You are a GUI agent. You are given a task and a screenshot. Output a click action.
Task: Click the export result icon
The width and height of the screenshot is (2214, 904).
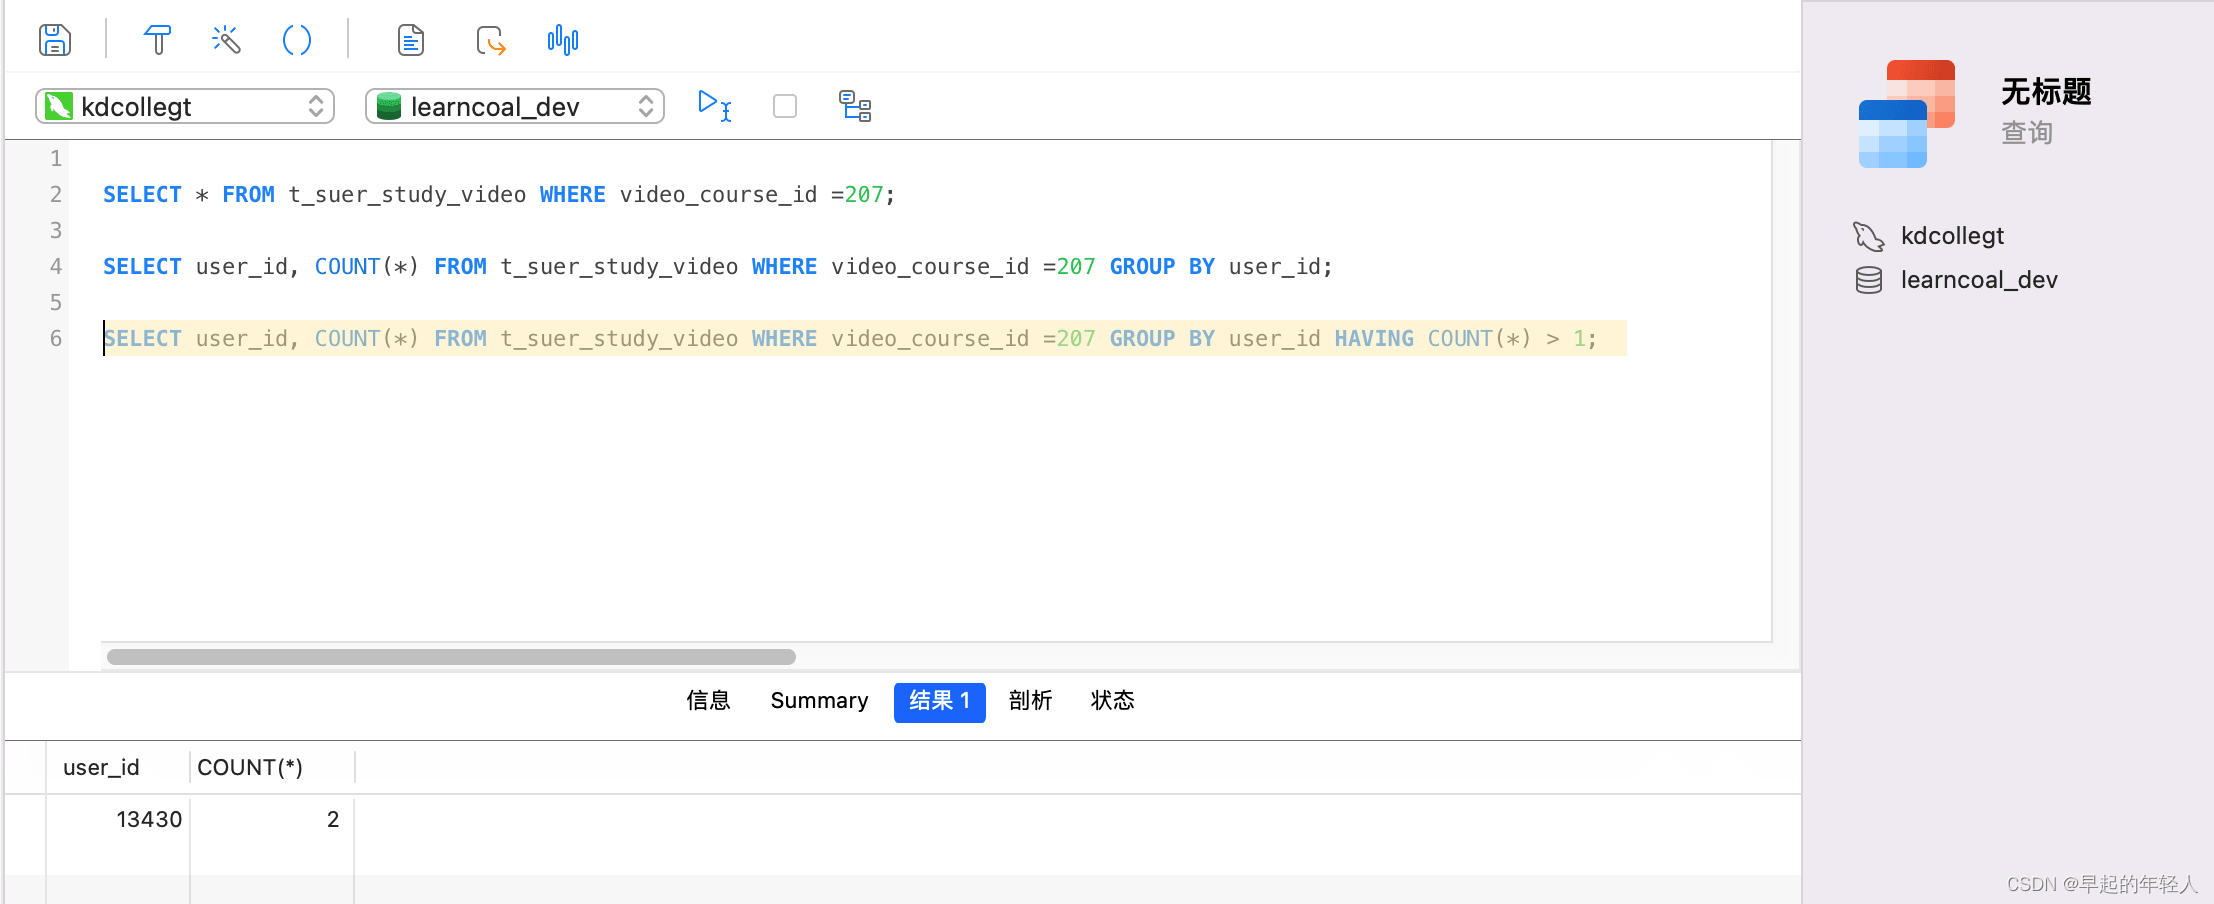[490, 40]
